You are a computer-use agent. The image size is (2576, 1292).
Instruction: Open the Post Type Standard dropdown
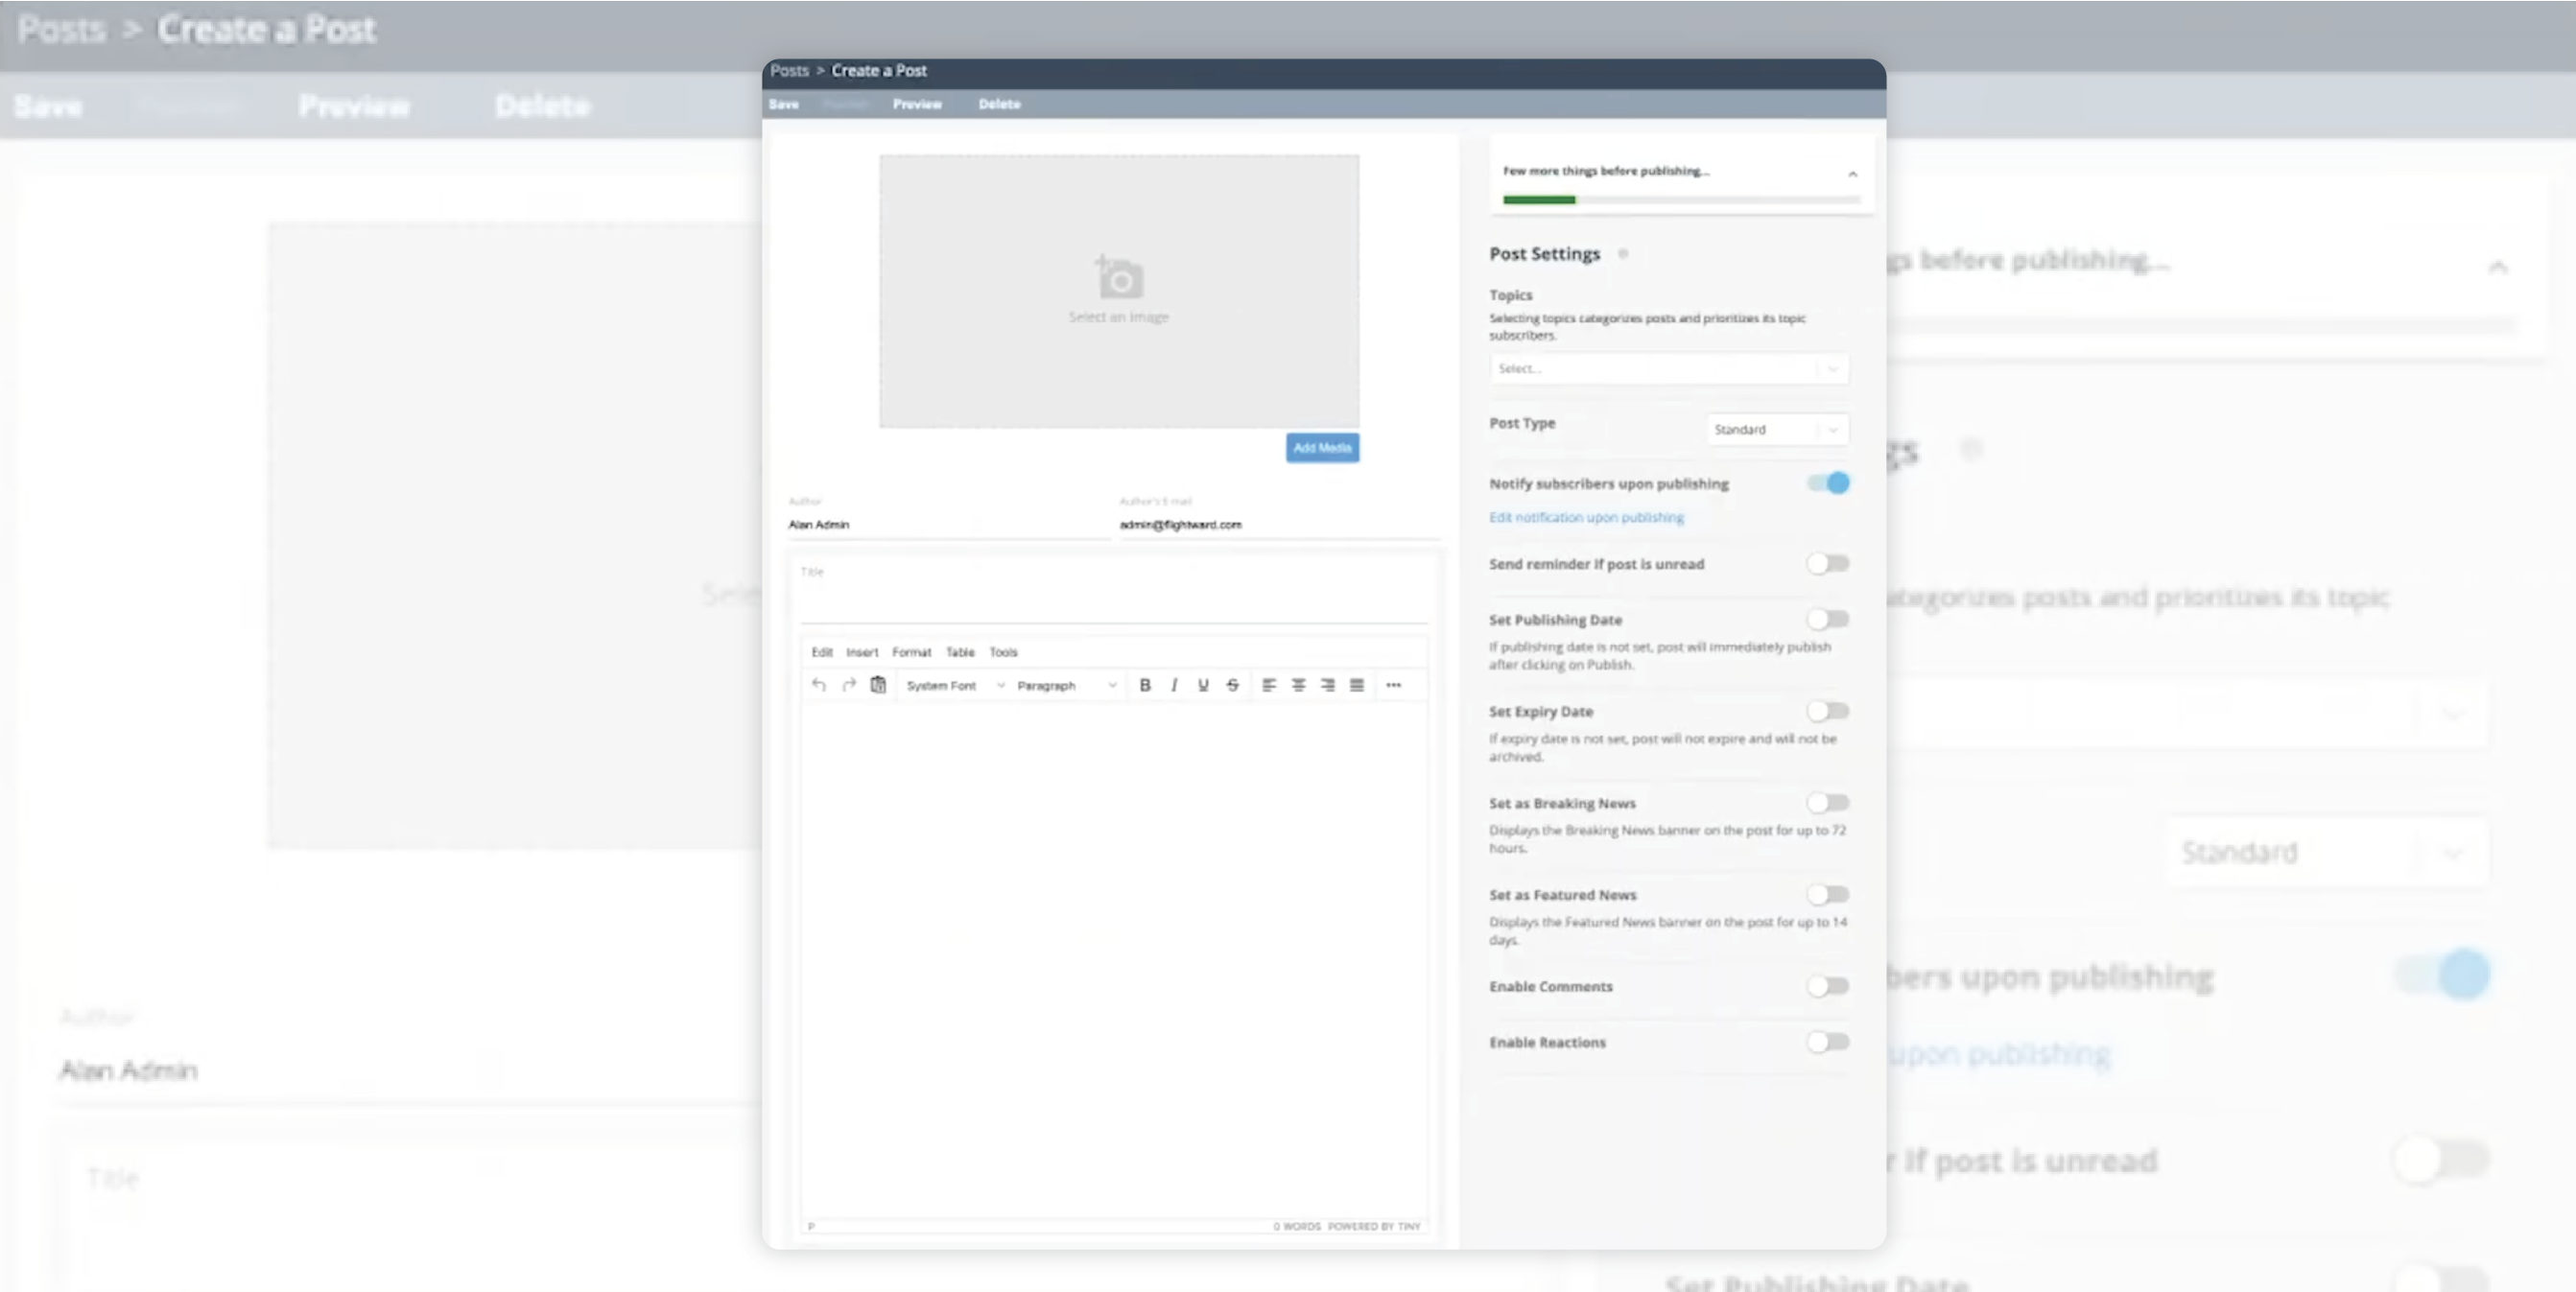coord(1777,429)
